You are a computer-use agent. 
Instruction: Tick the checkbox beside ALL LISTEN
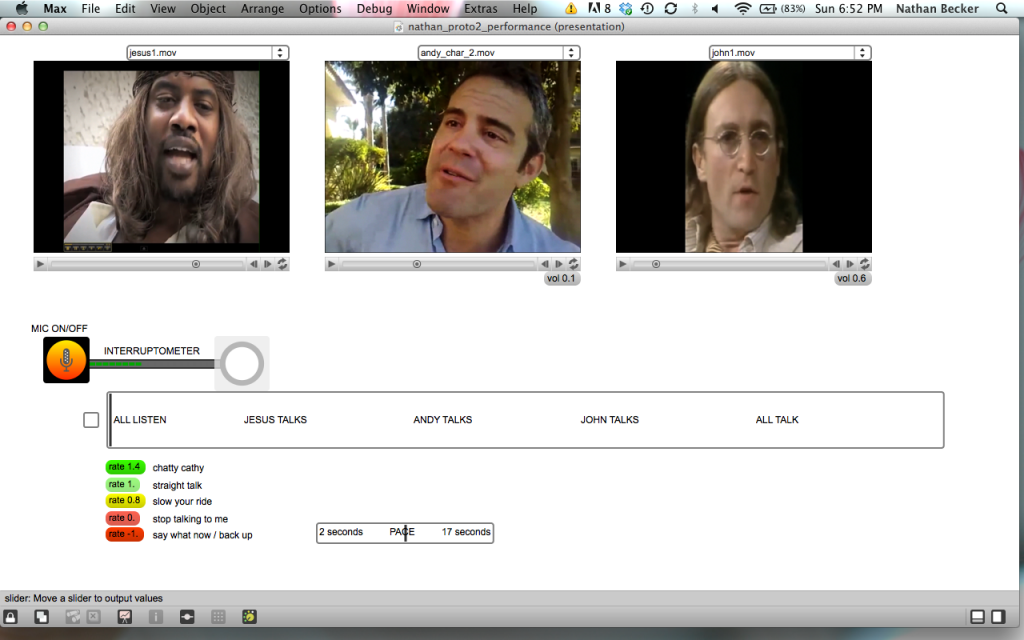tap(91, 420)
